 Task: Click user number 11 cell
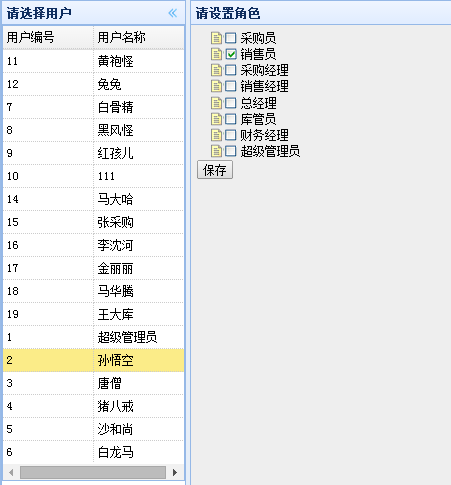tap(48, 61)
